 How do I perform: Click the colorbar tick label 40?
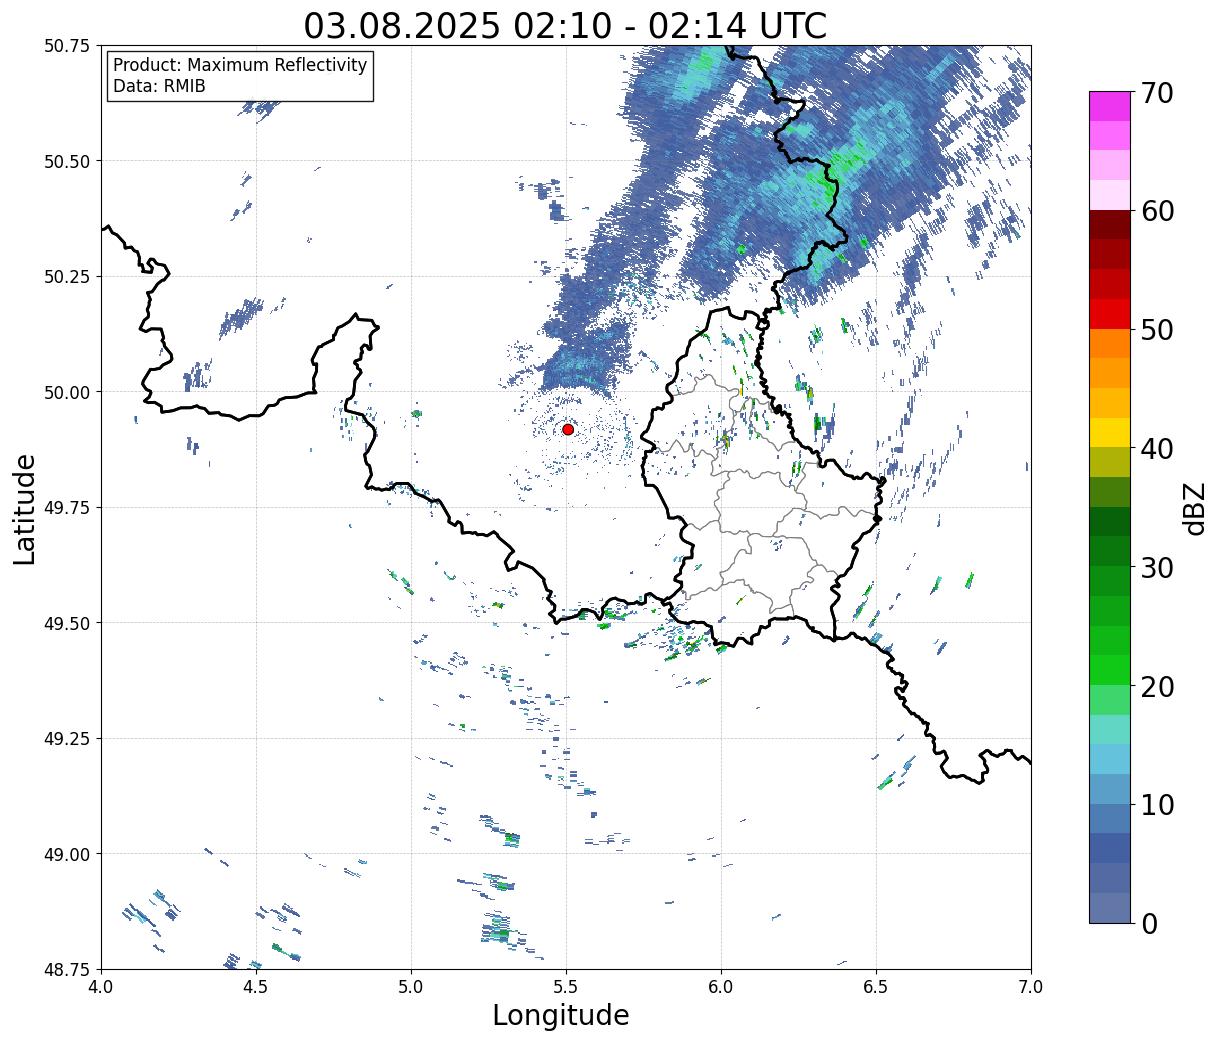point(1157,449)
